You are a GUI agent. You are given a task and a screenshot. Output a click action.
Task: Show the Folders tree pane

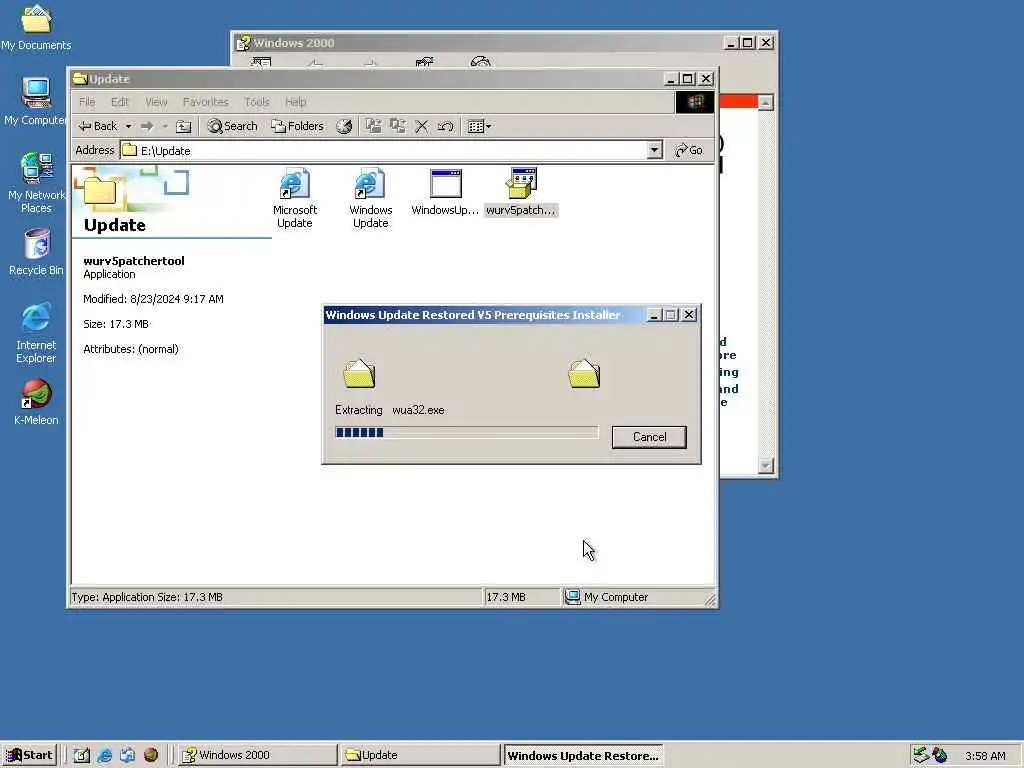[x=298, y=126]
